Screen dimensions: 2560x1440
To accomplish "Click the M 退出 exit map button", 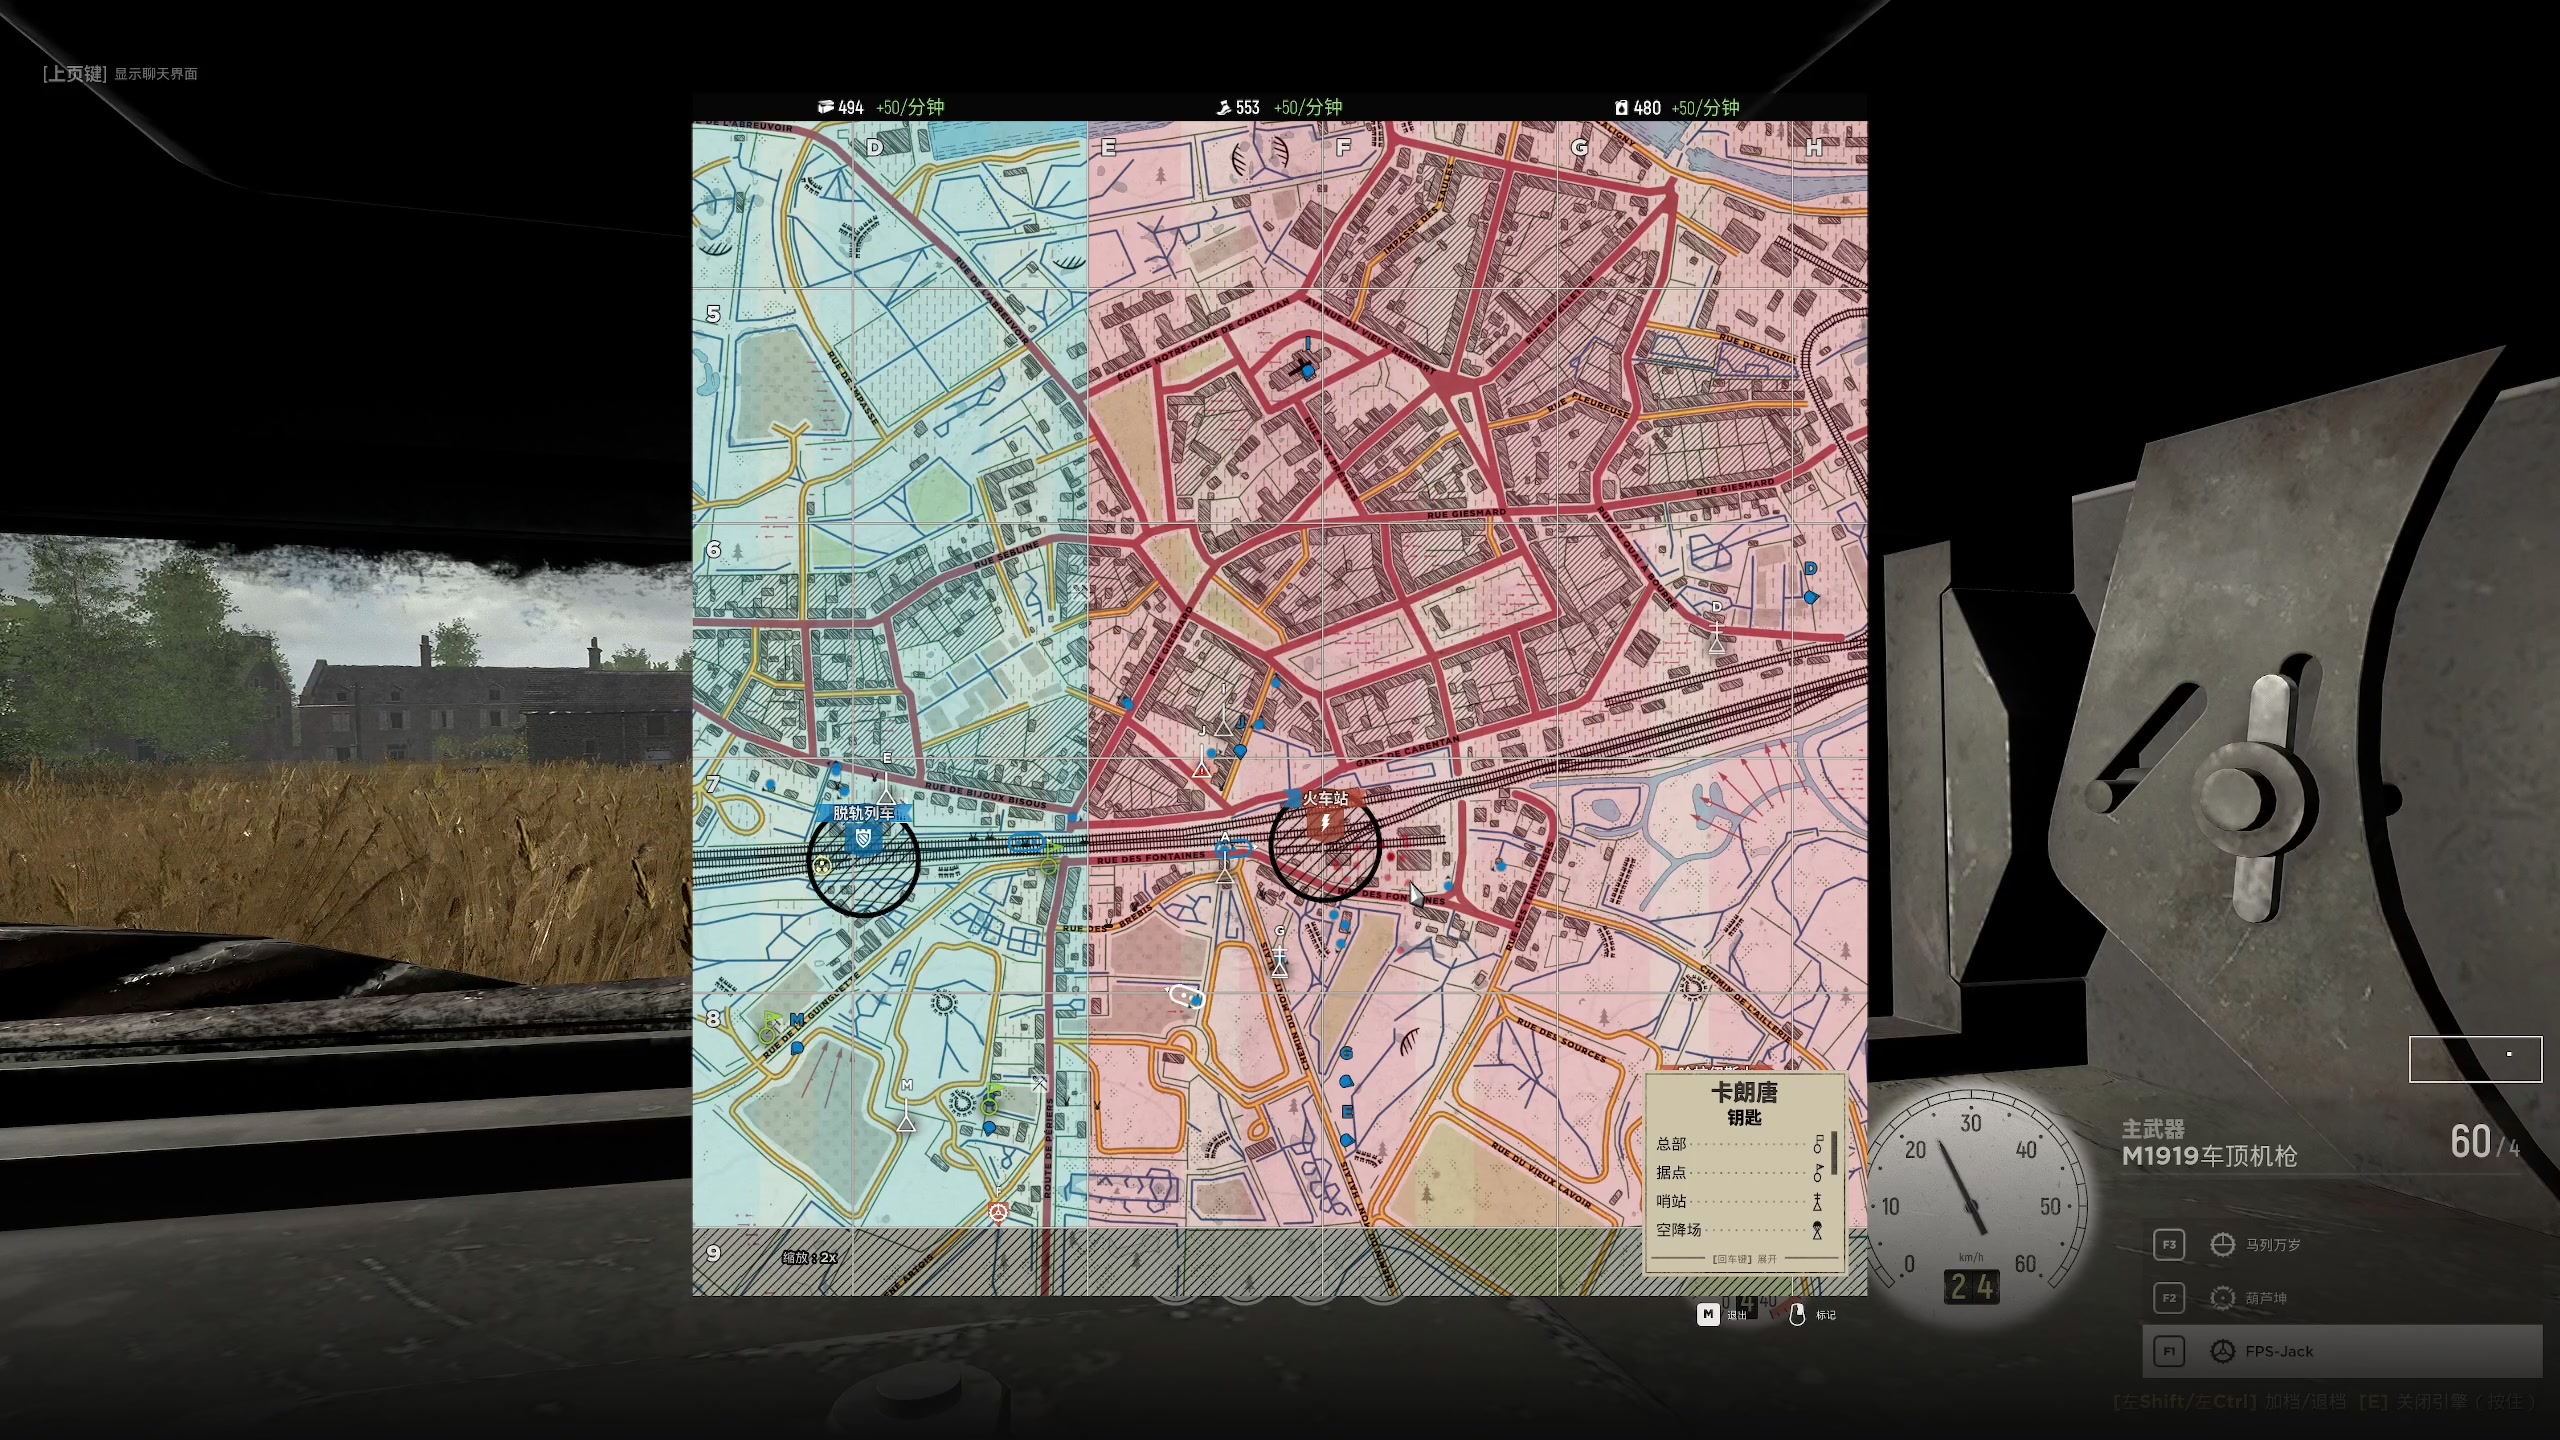I will 1708,1314.
